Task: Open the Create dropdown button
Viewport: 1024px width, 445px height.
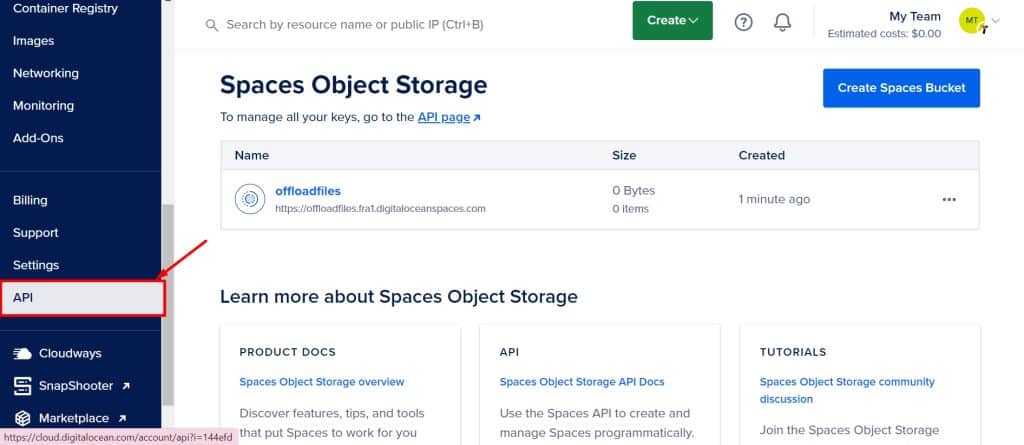Action: click(673, 20)
